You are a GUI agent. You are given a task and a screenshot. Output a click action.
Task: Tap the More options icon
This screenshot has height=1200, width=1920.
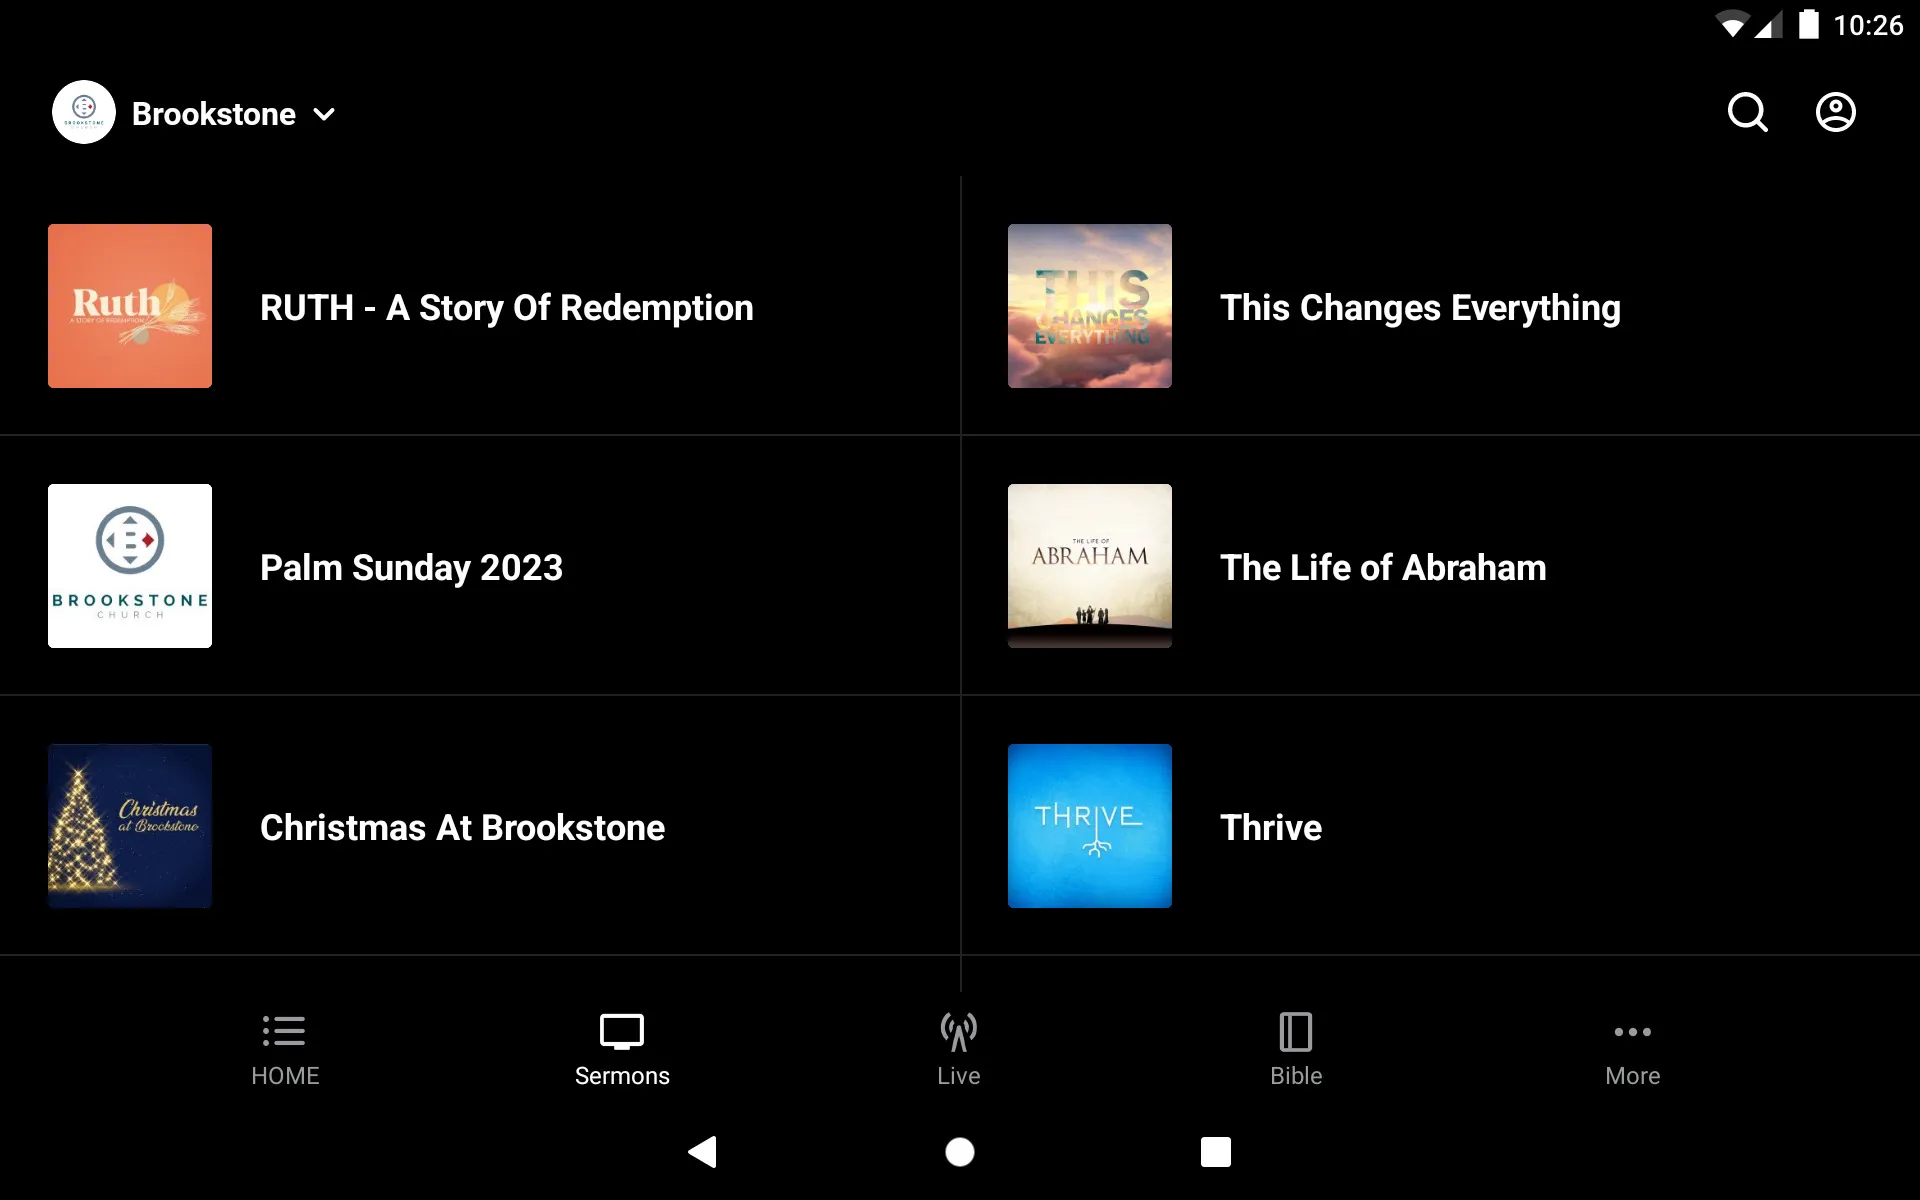pos(1632,1049)
